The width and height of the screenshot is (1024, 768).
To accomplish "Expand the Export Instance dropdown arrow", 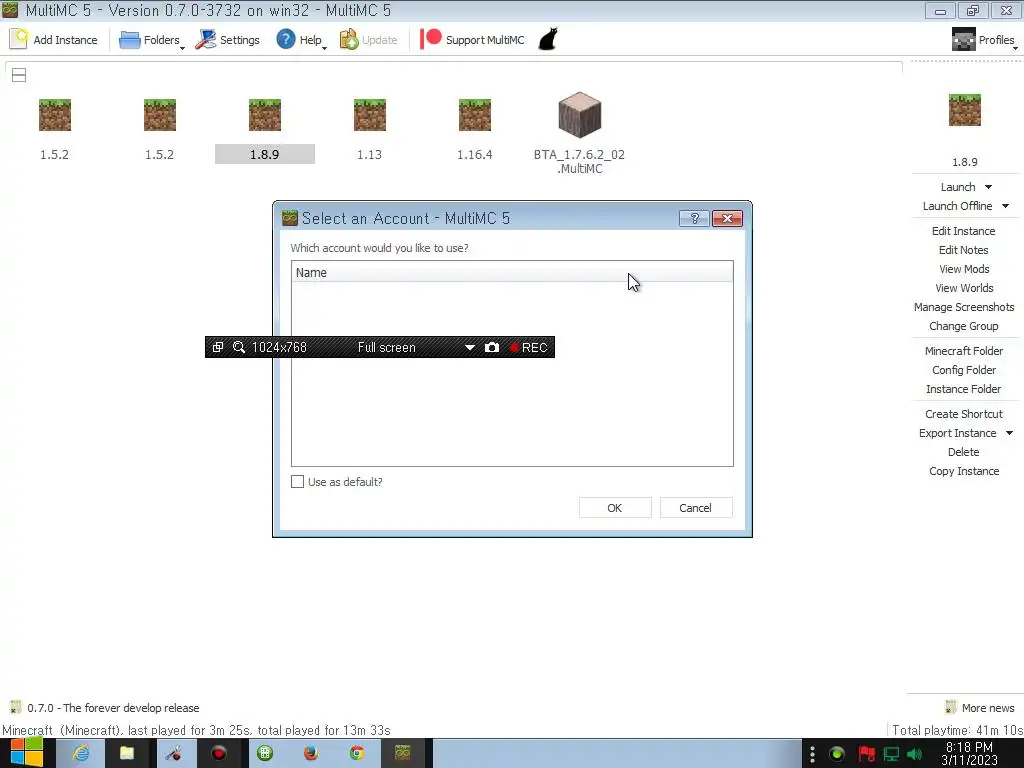I will tap(1009, 433).
